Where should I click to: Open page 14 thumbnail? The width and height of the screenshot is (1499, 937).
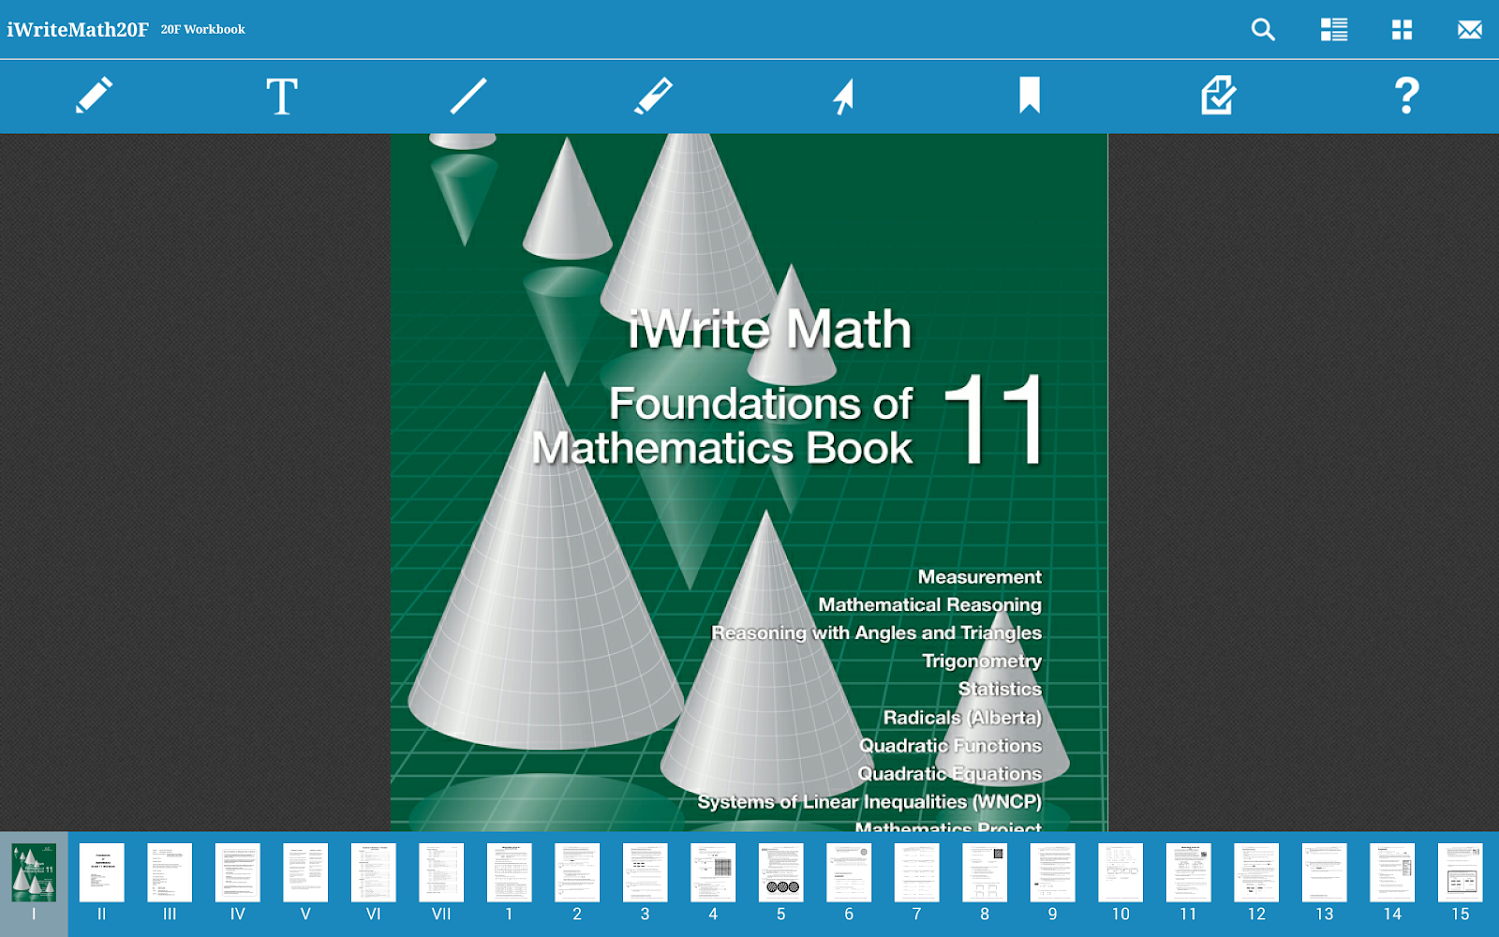[1392, 872]
